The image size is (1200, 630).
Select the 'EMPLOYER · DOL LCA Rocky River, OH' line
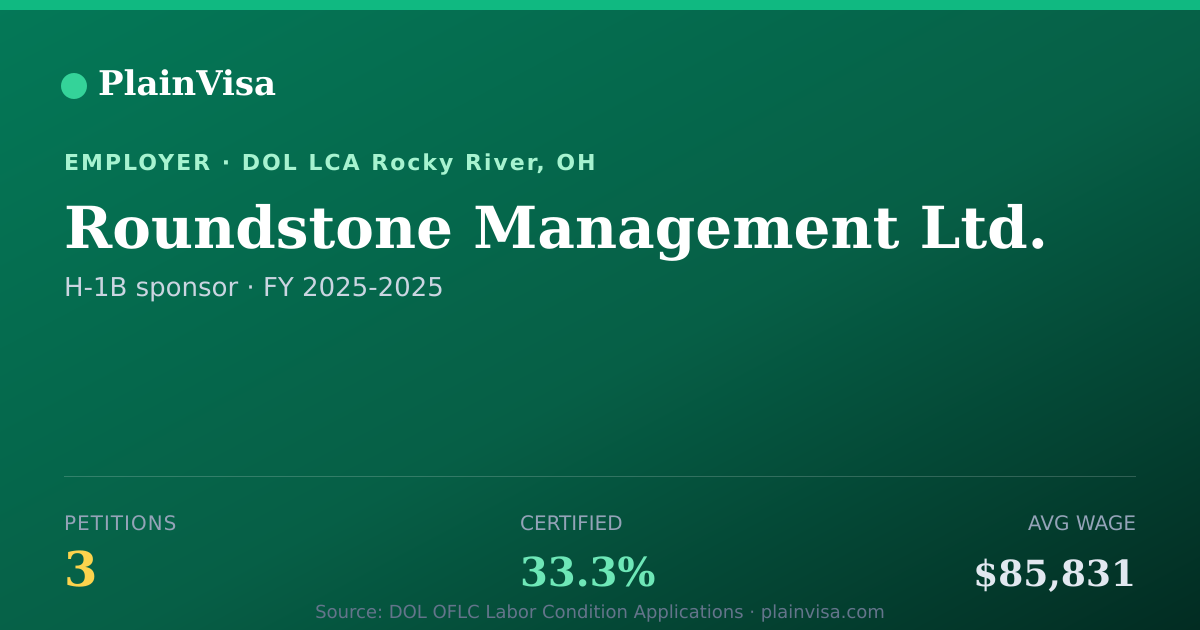point(330,163)
